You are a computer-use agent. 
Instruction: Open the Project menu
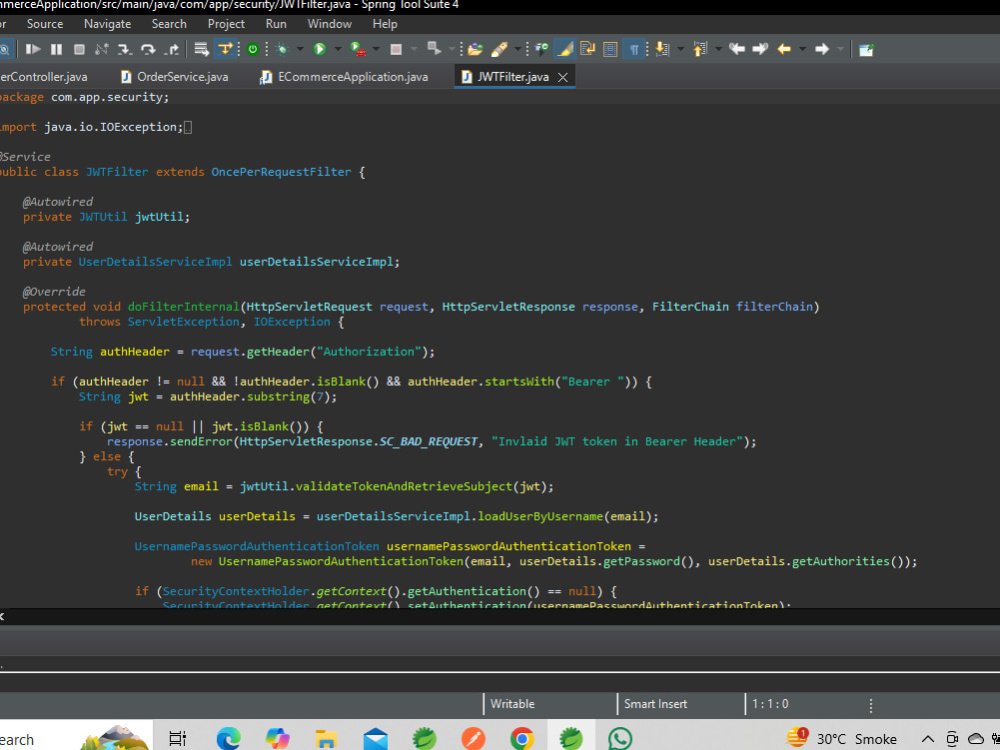click(226, 24)
